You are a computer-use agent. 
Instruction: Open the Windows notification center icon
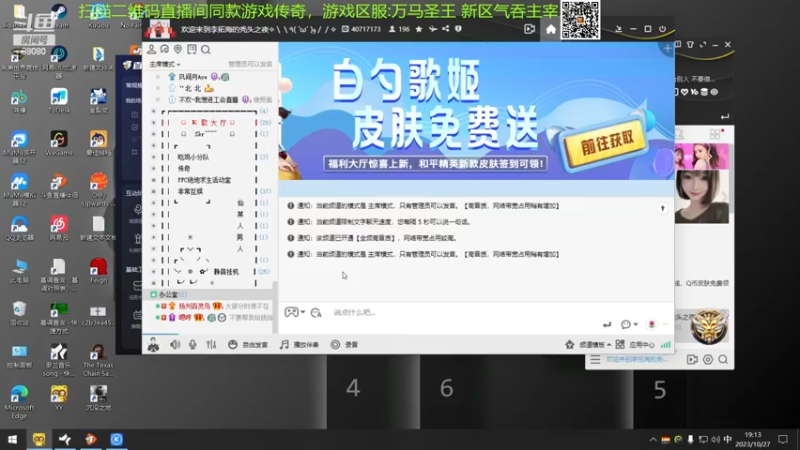(783, 439)
